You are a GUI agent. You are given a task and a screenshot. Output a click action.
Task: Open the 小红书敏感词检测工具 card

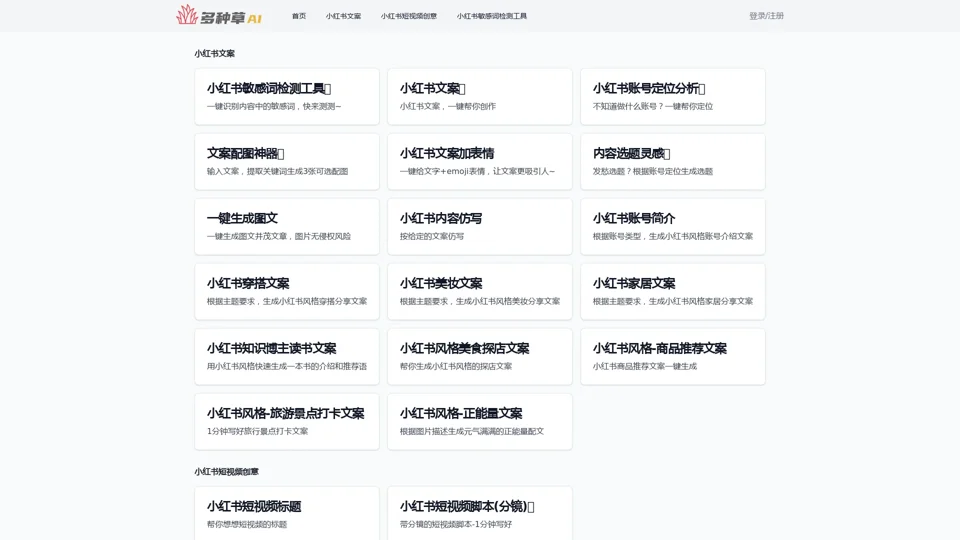[287, 97]
